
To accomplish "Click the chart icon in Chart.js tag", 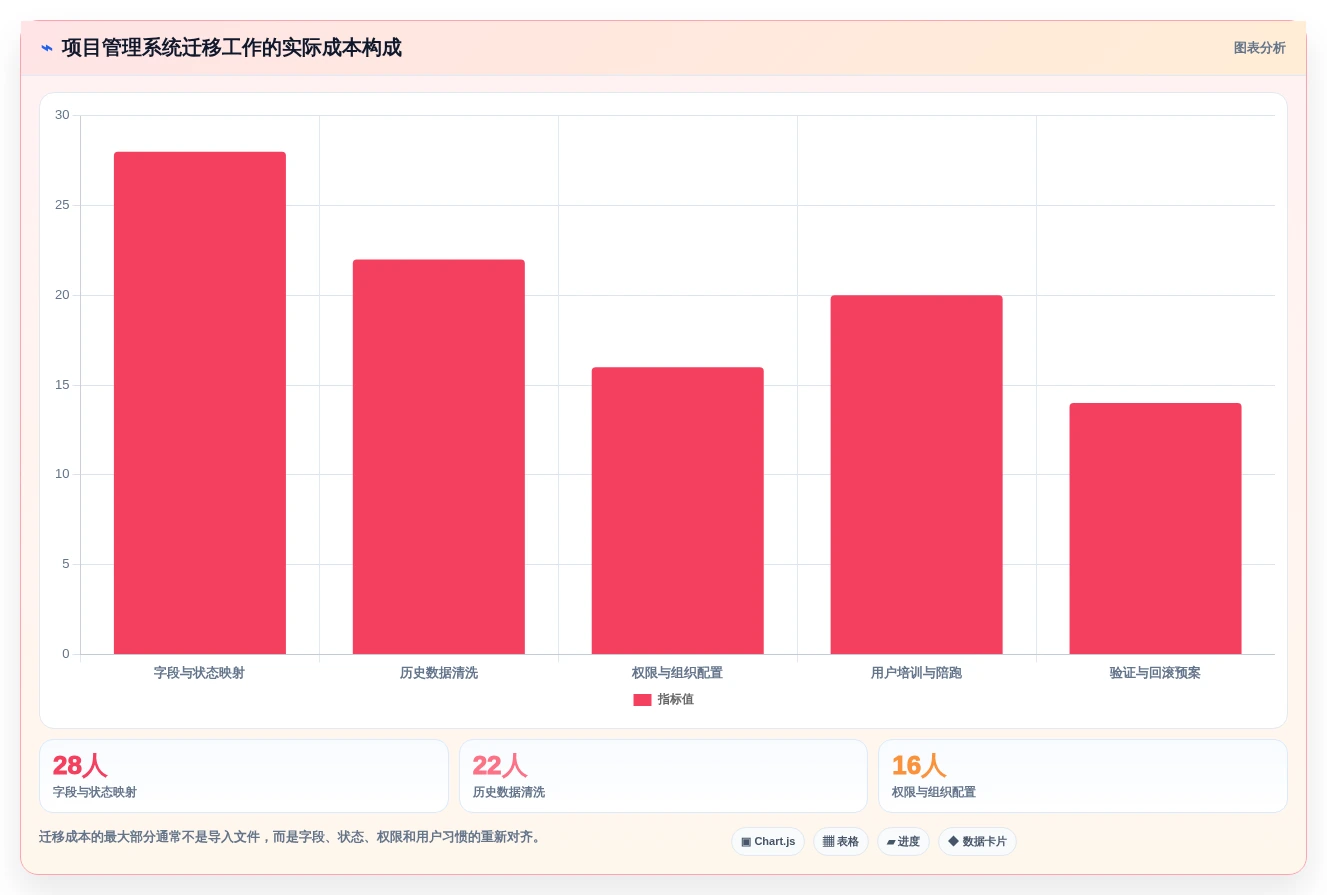I will click(746, 842).
